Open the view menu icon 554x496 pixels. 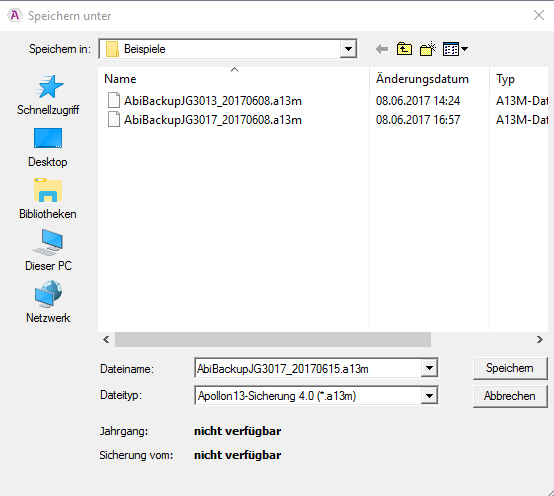(x=455, y=49)
